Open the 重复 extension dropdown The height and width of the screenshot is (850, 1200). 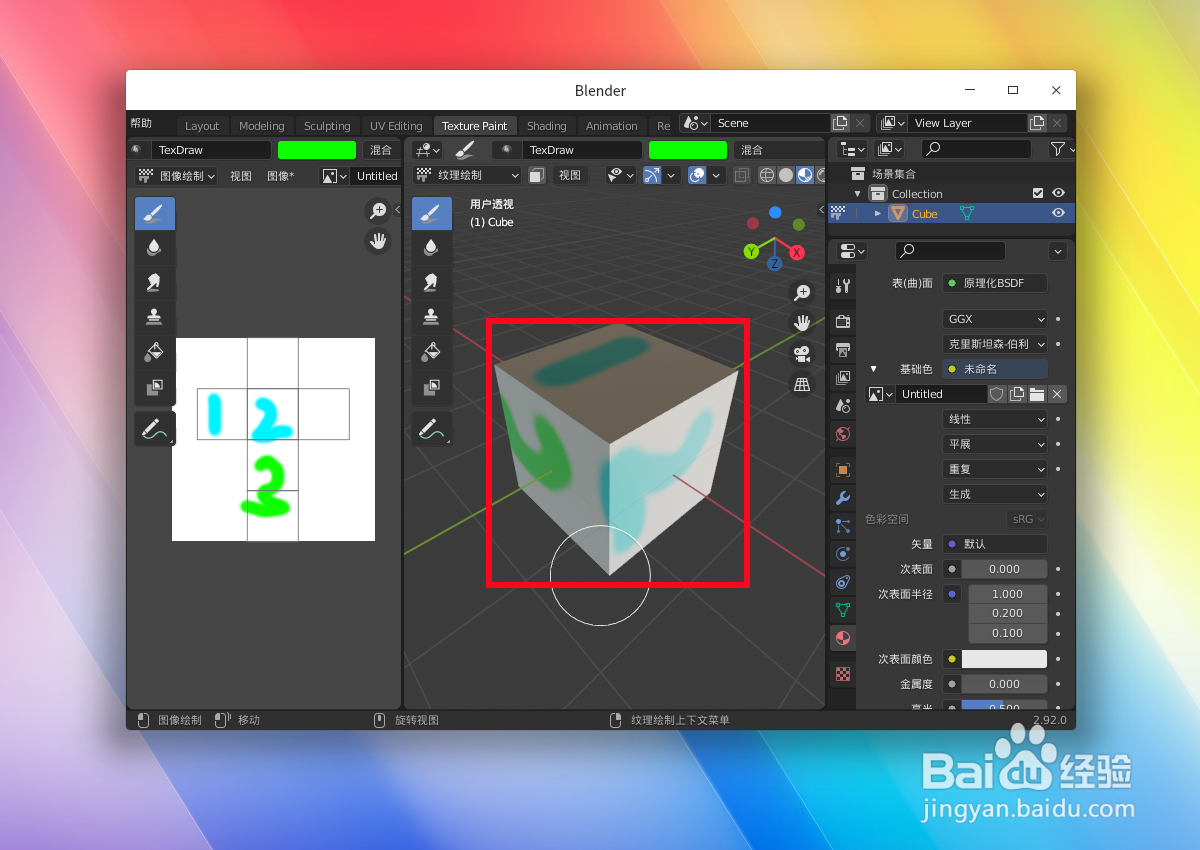(x=995, y=469)
